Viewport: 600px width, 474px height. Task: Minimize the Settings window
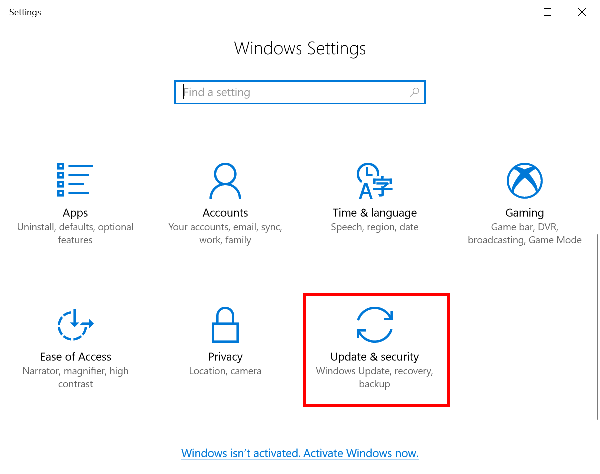548,12
